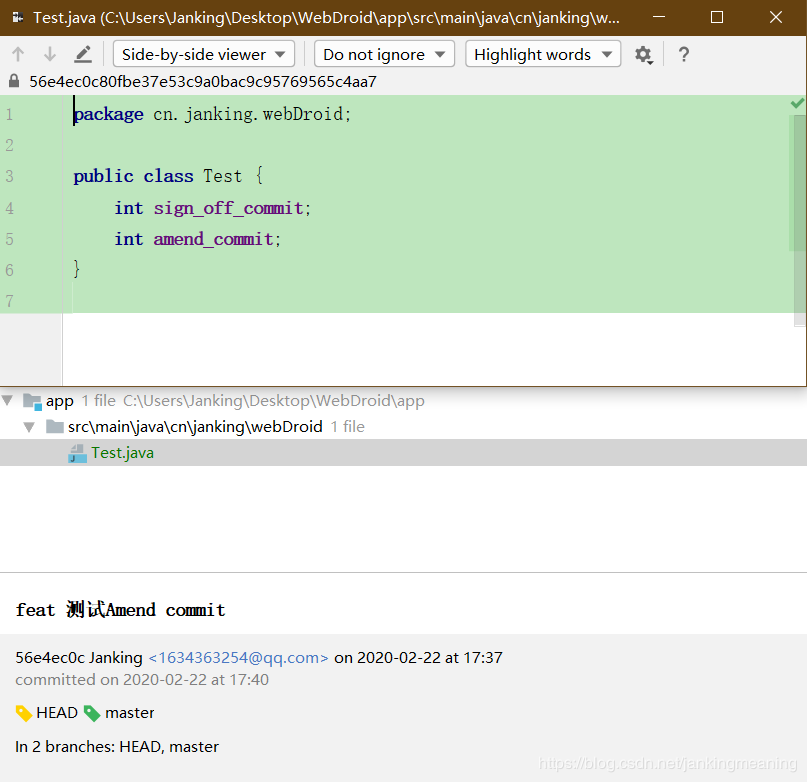Click the previous difference up arrow
Image resolution: width=807 pixels, height=782 pixels.
pos(18,54)
